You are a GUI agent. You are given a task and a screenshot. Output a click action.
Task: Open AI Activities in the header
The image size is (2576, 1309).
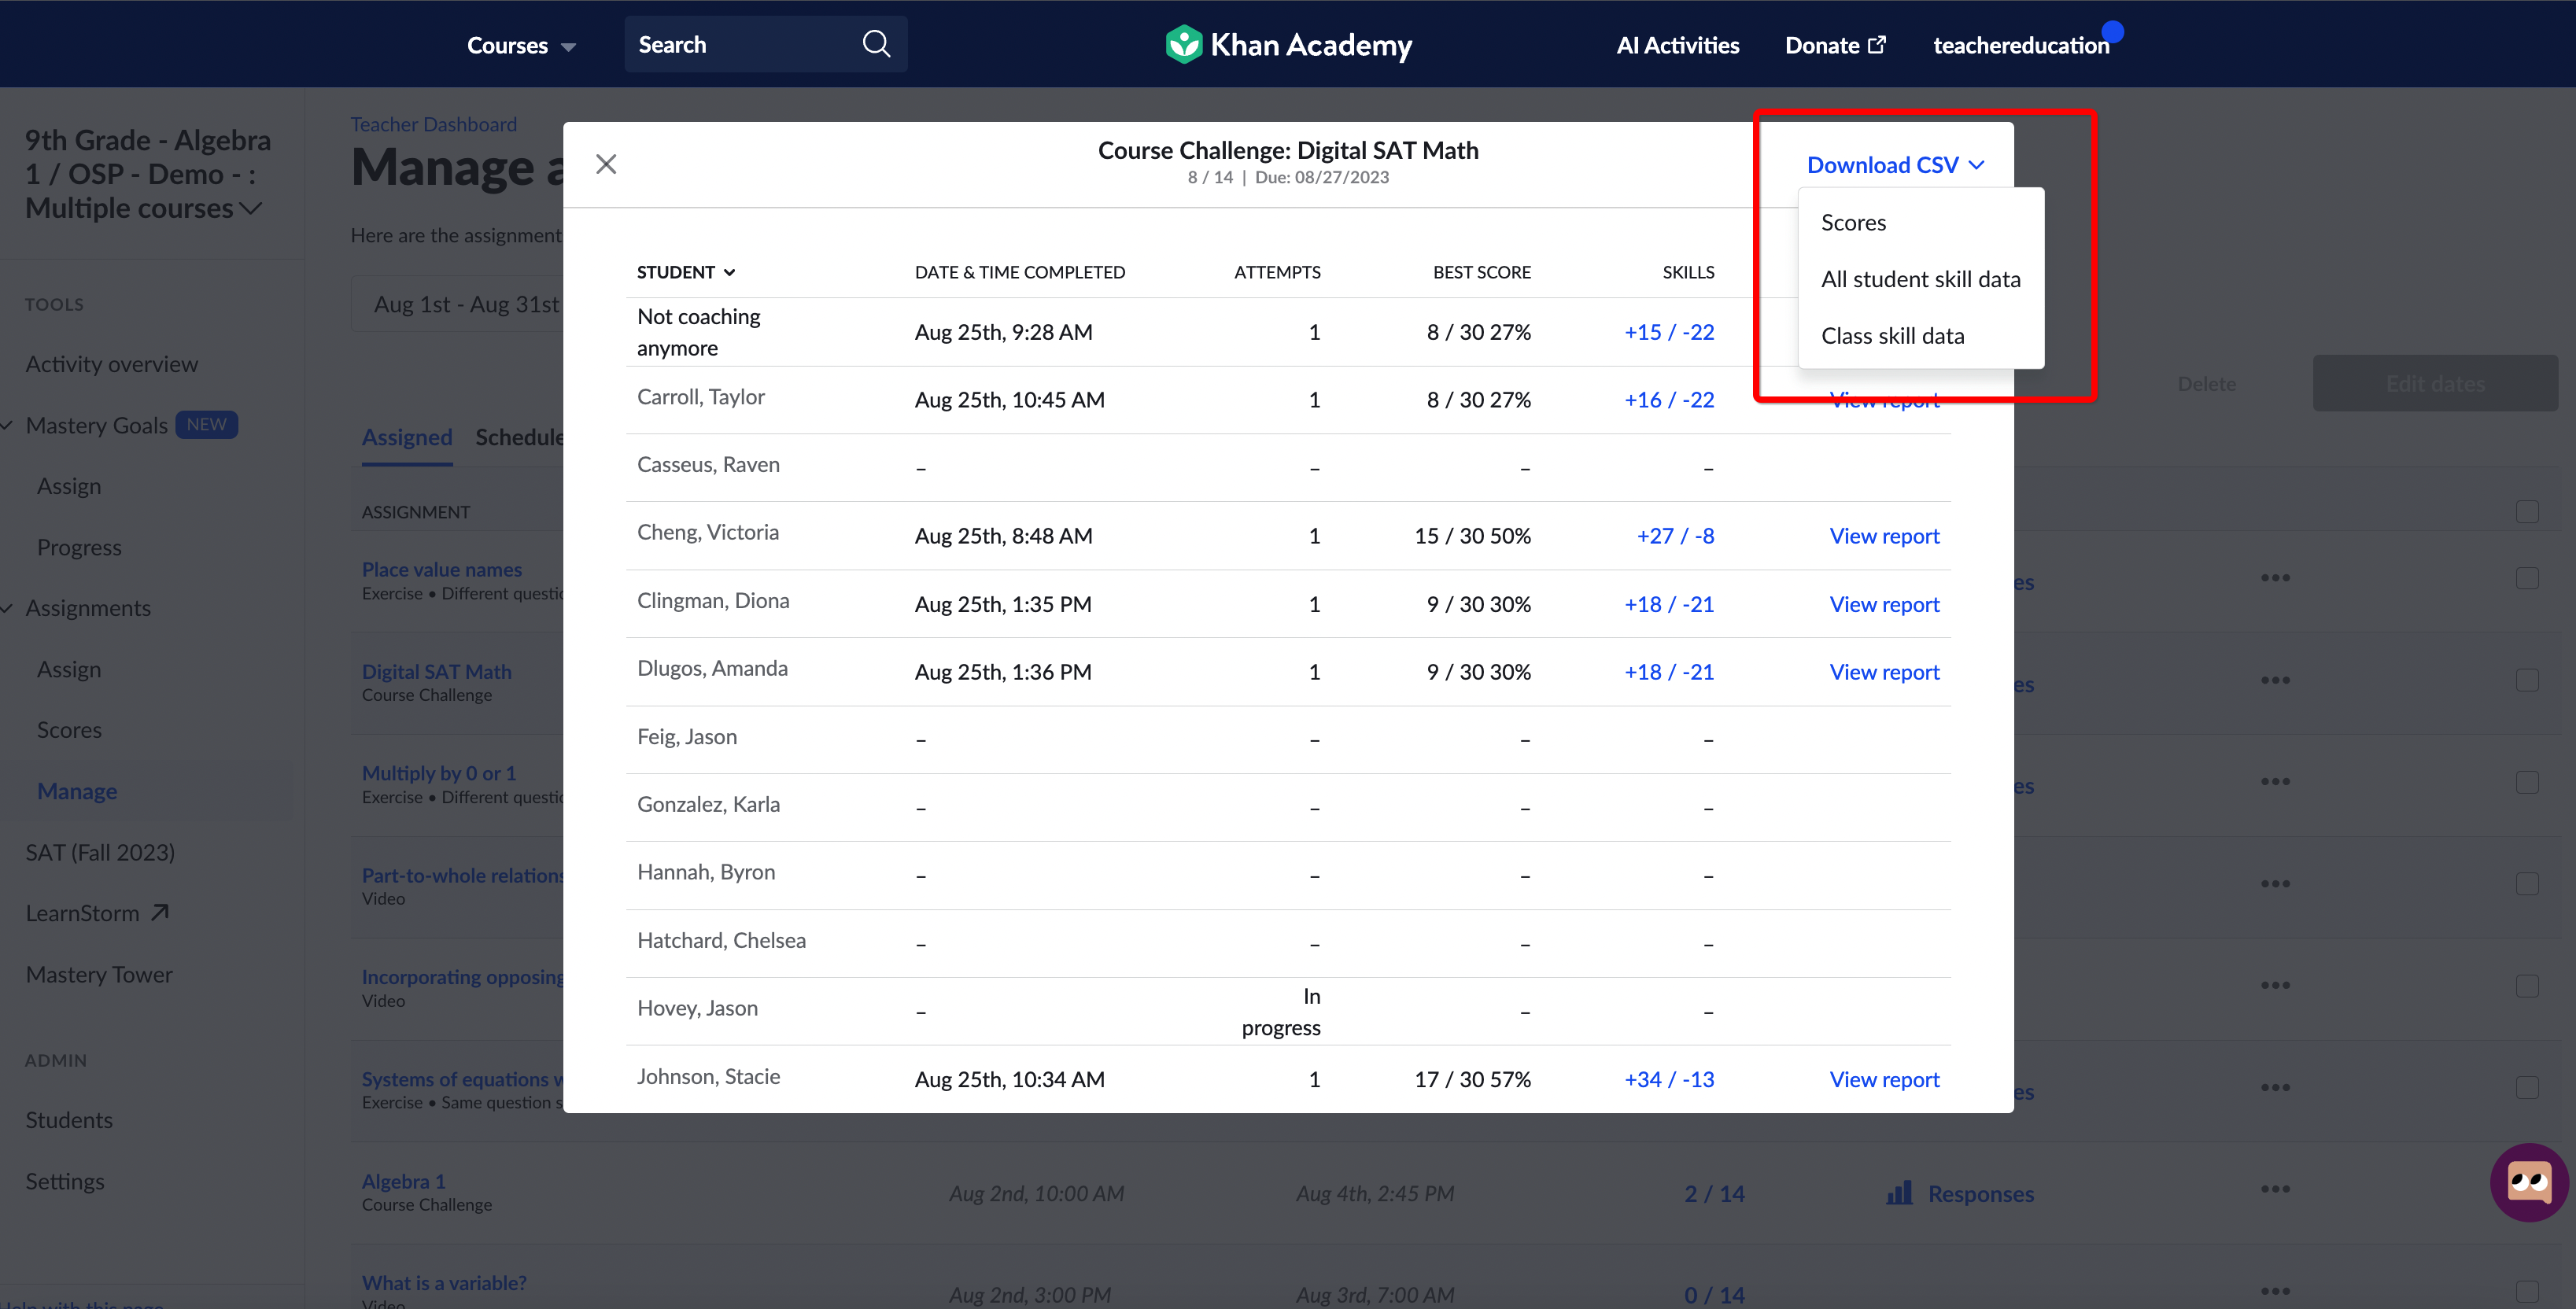click(x=1677, y=45)
